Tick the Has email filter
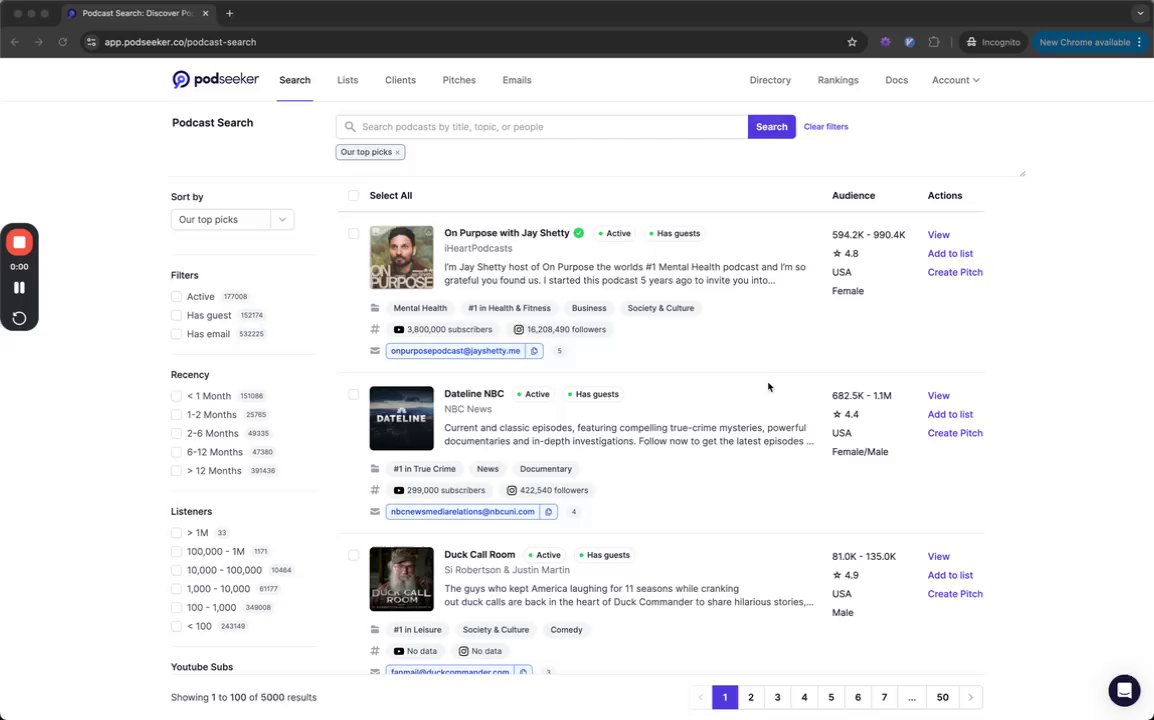Image resolution: width=1154 pixels, height=720 pixels. click(x=176, y=334)
